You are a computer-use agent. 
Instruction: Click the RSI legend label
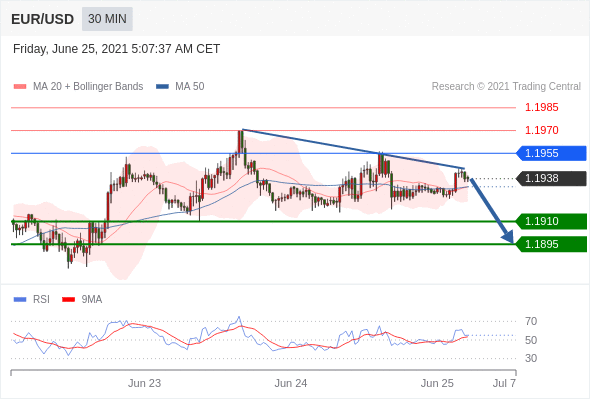pyautogui.click(x=41, y=300)
